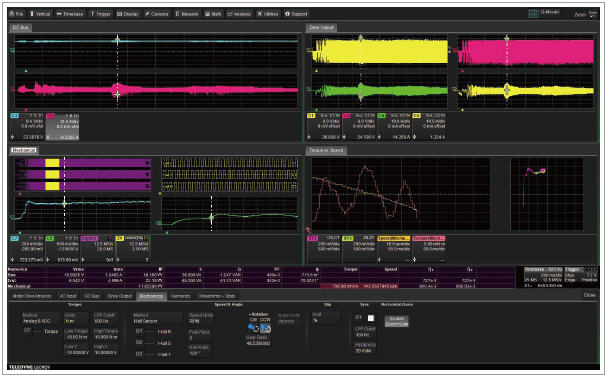
Task: Click the Disable ZoomGate toggle button
Action: coord(396,321)
